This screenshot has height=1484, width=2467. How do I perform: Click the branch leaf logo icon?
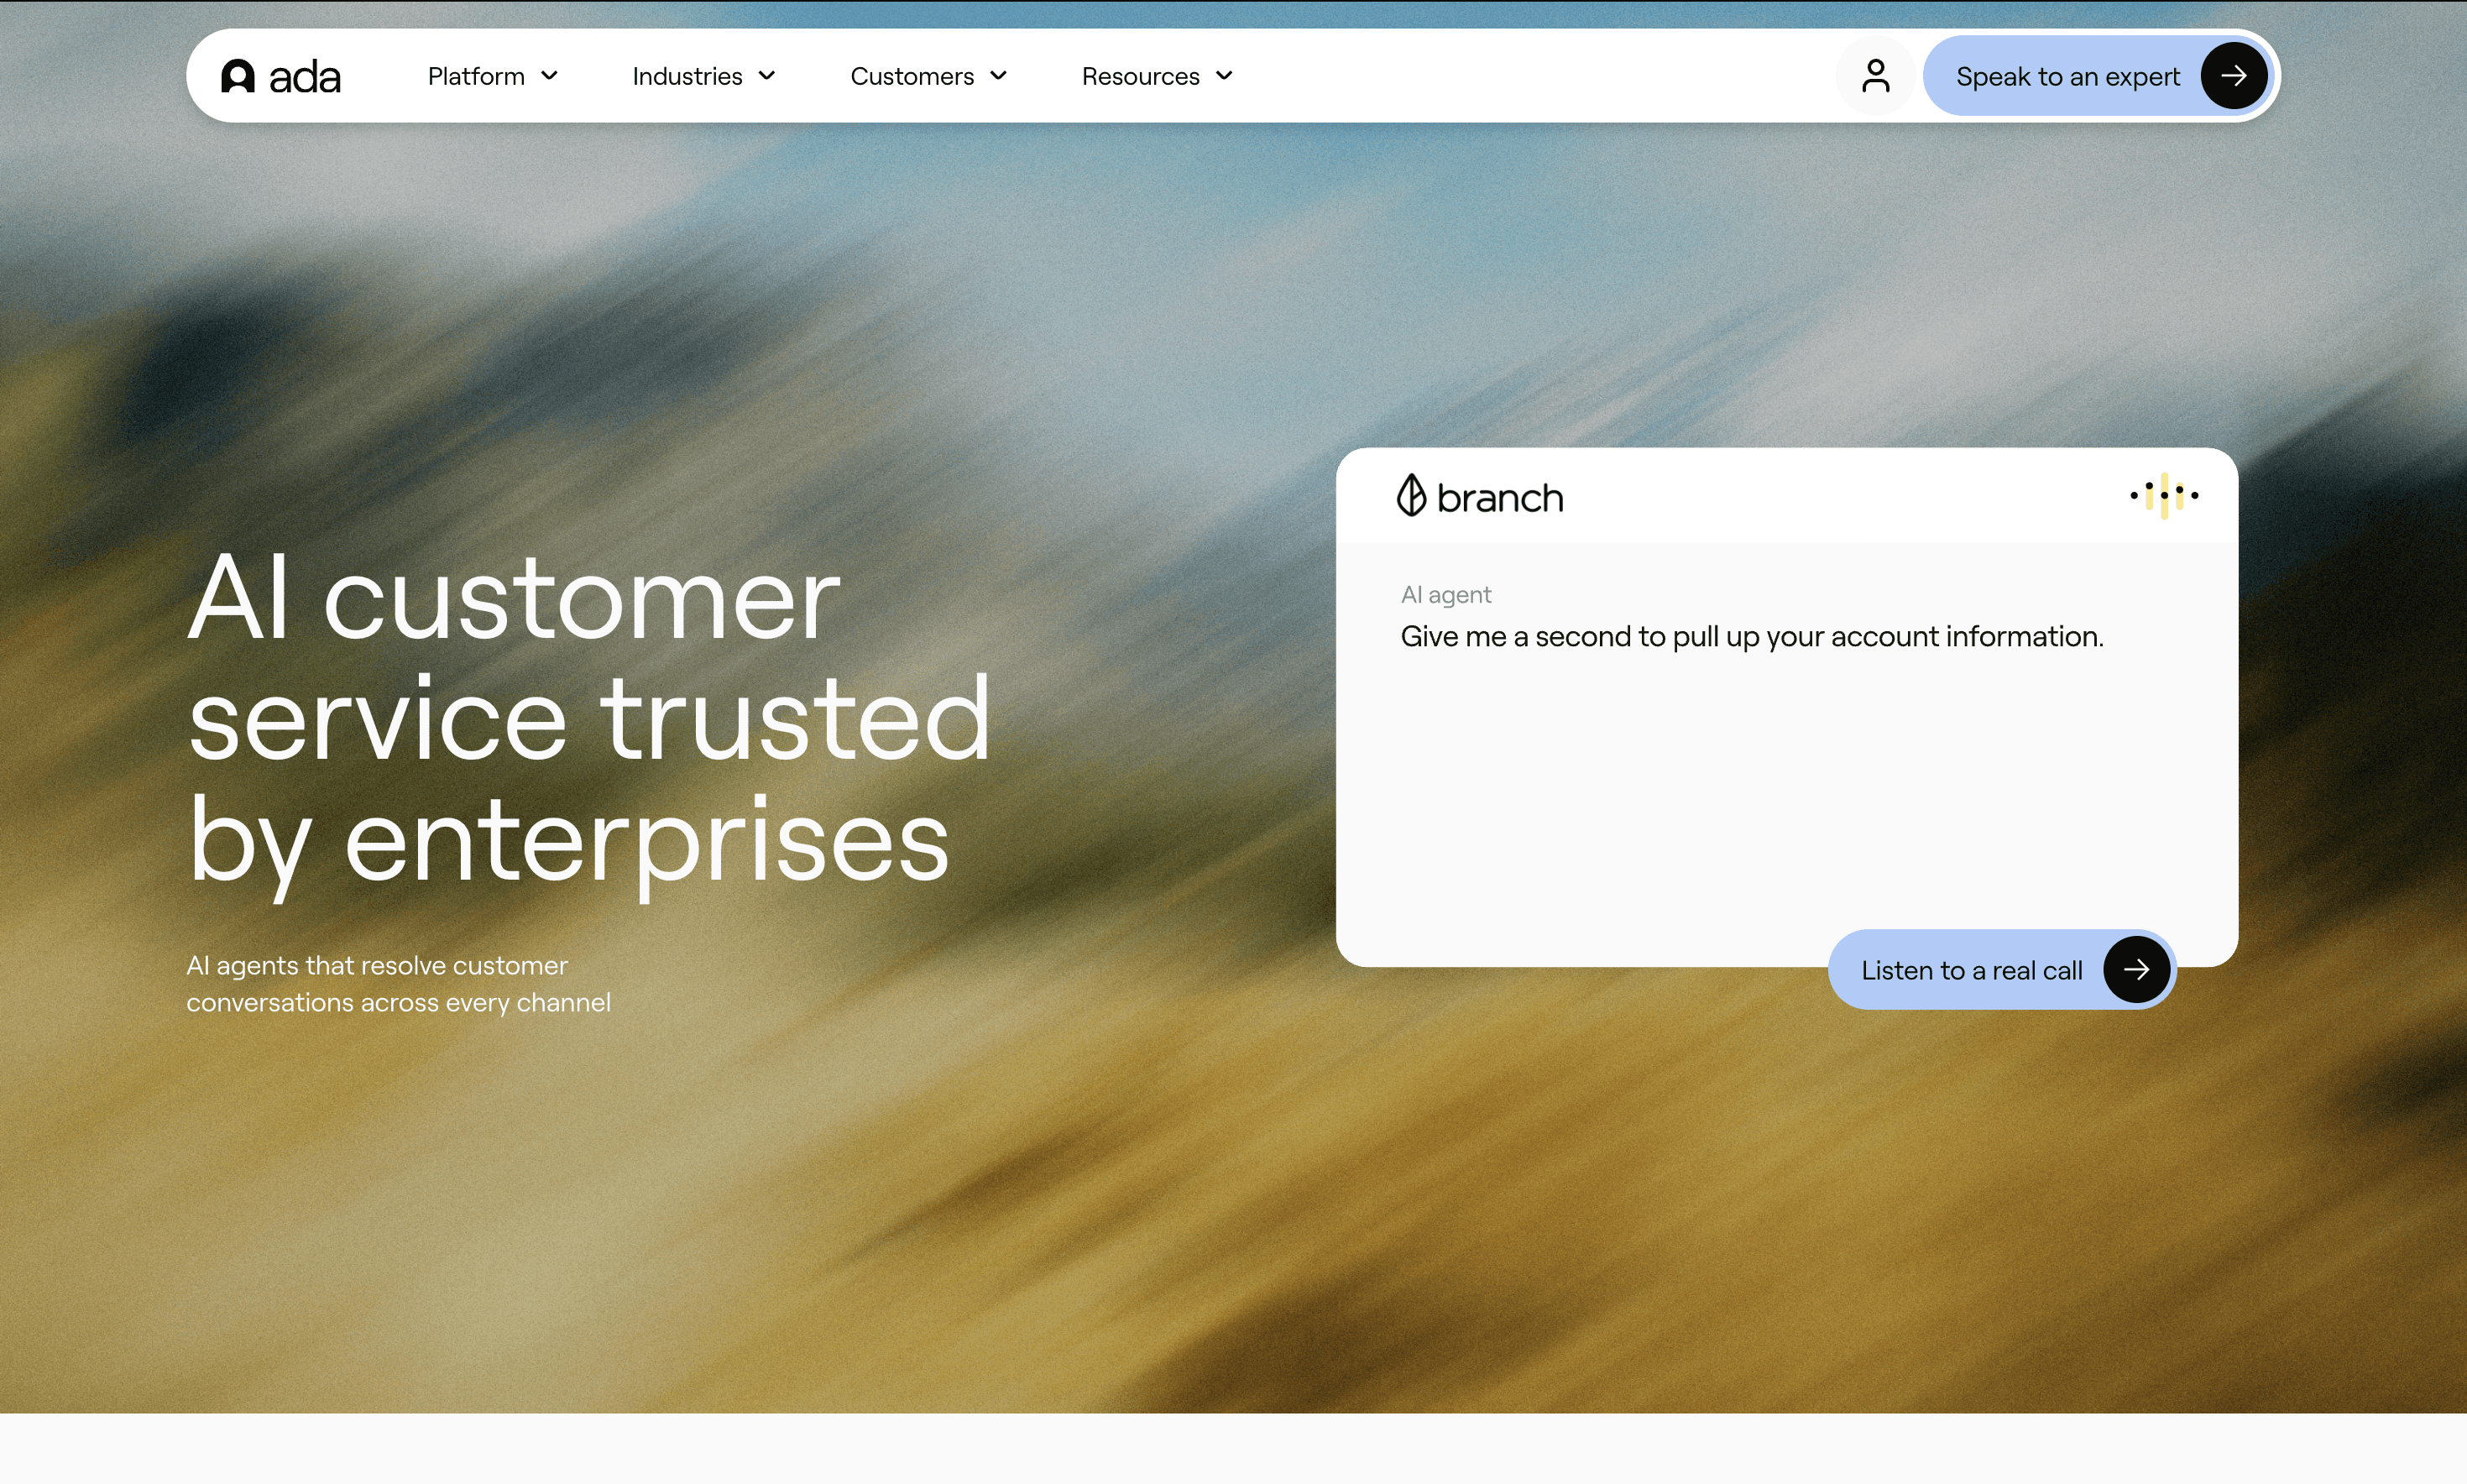point(1411,496)
